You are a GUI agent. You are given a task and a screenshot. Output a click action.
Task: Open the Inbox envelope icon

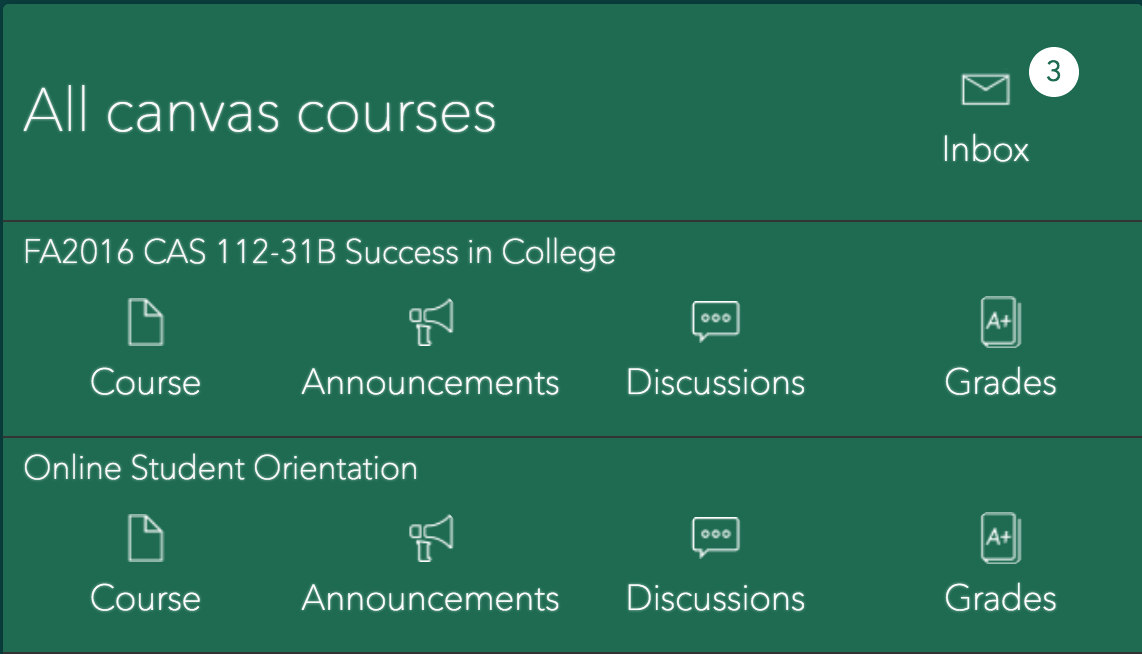click(985, 90)
